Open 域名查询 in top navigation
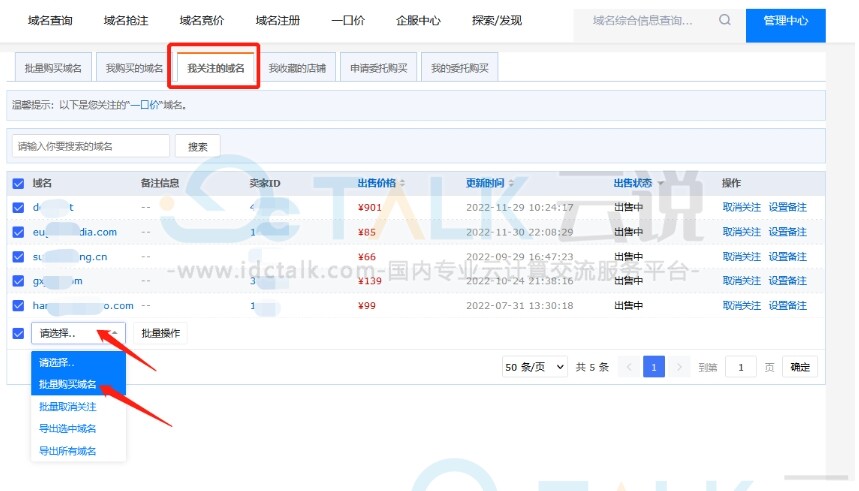Screen dimensions: 859x491 click(50, 21)
